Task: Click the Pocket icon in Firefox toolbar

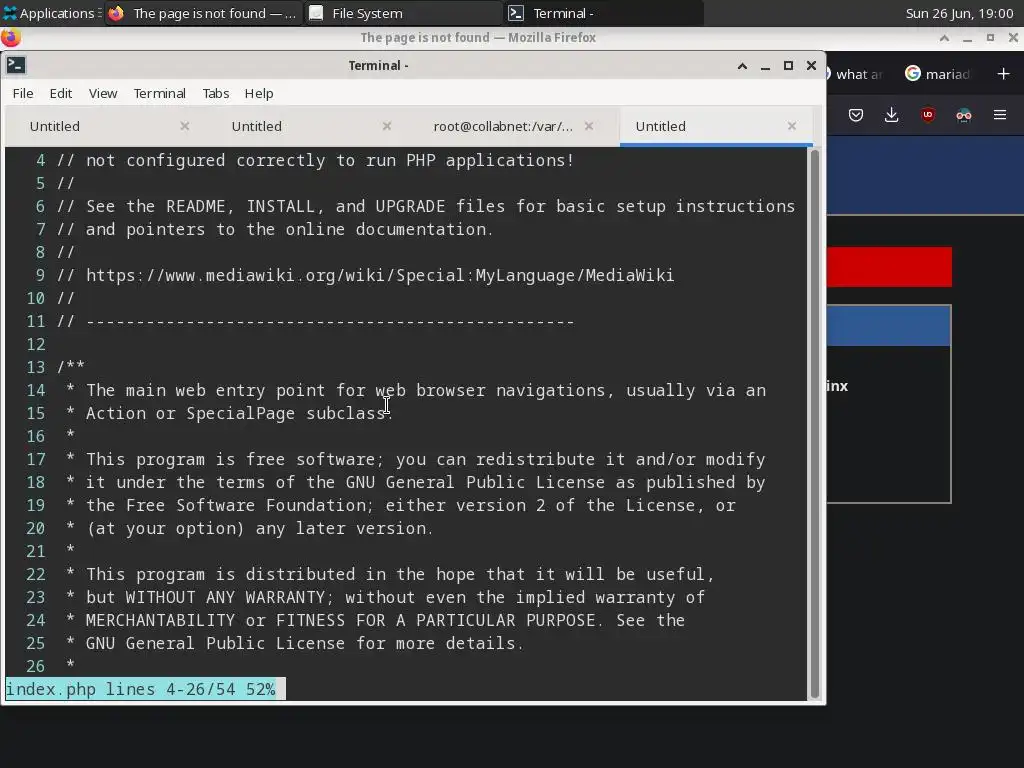Action: click(x=856, y=116)
